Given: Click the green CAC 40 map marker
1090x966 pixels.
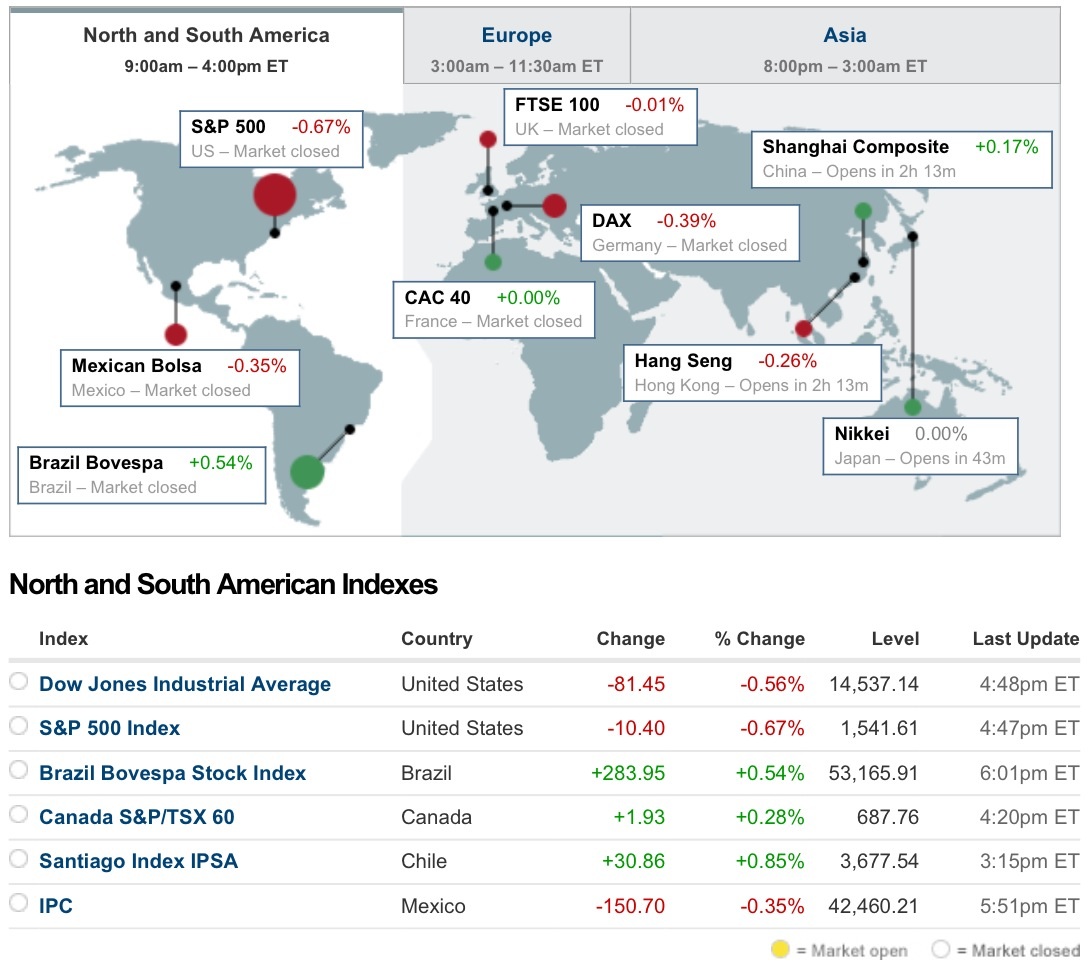Looking at the screenshot, I should pyautogui.click(x=493, y=262).
